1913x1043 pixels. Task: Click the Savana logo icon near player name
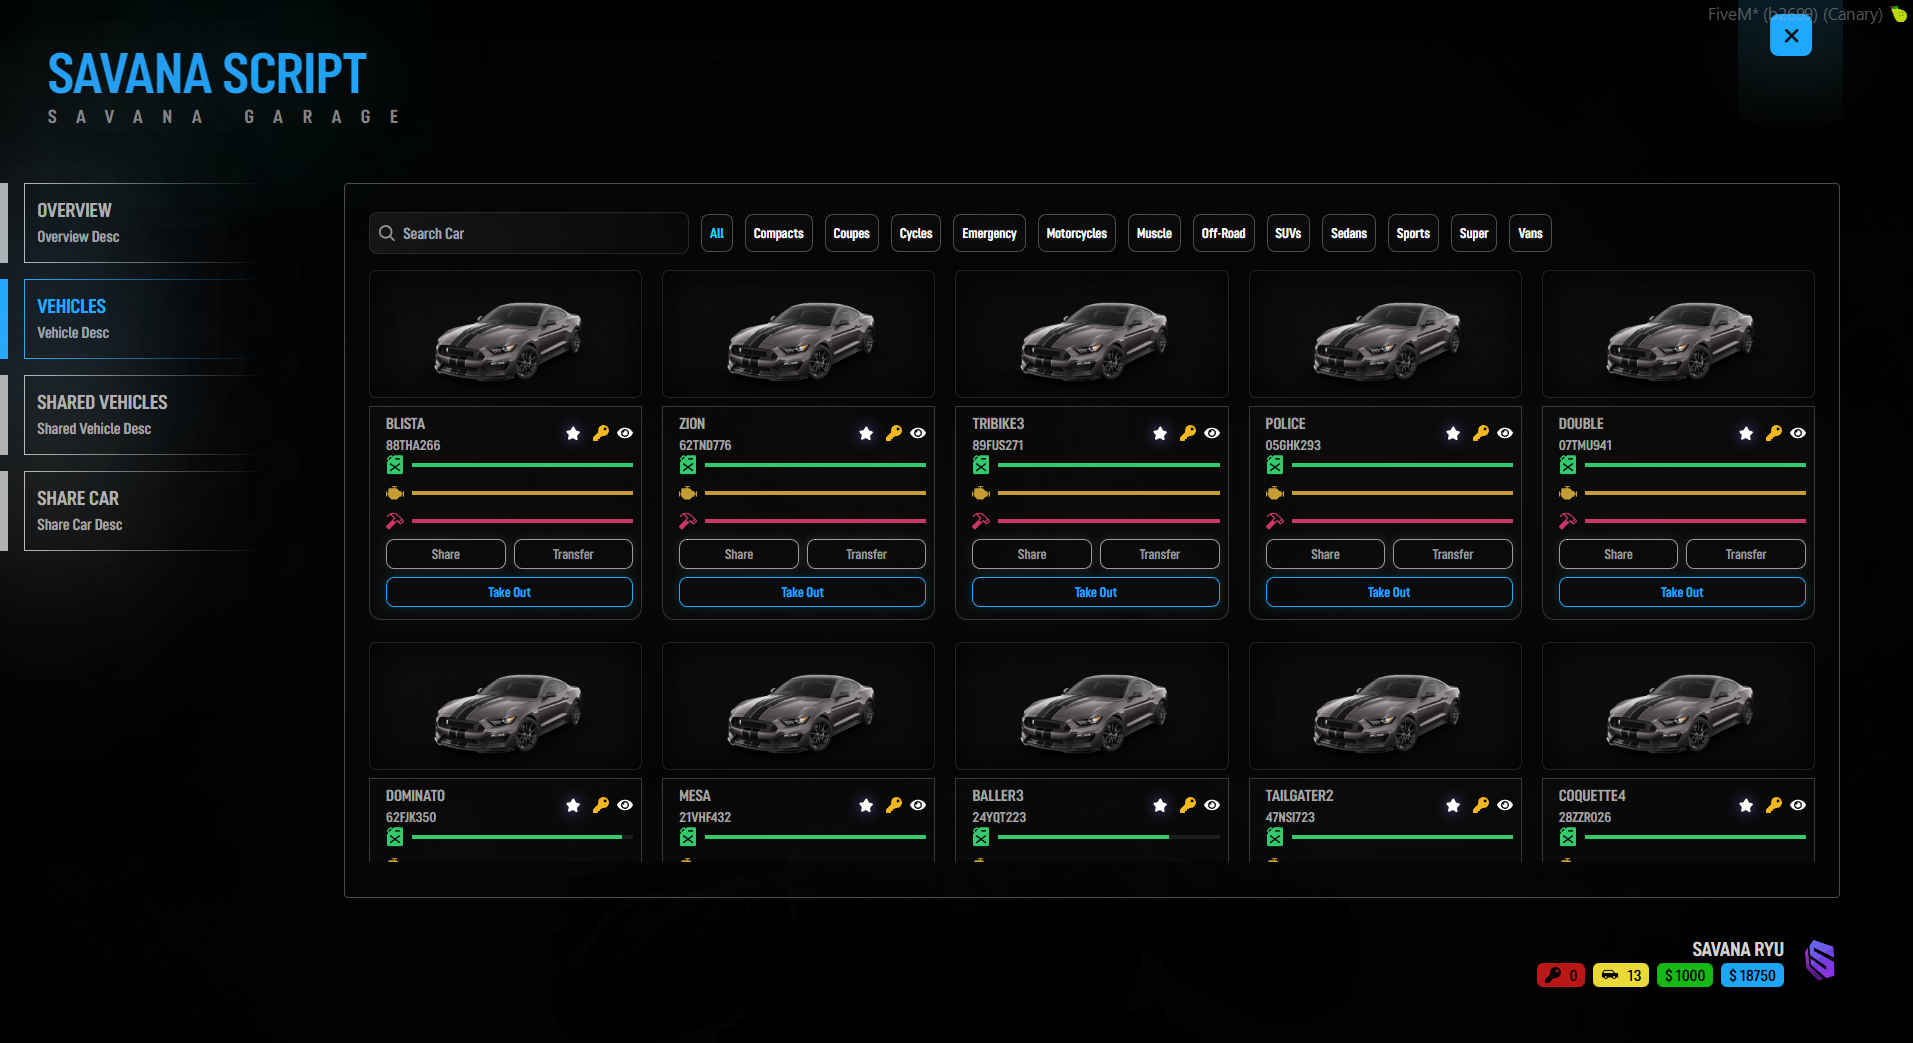click(x=1820, y=960)
